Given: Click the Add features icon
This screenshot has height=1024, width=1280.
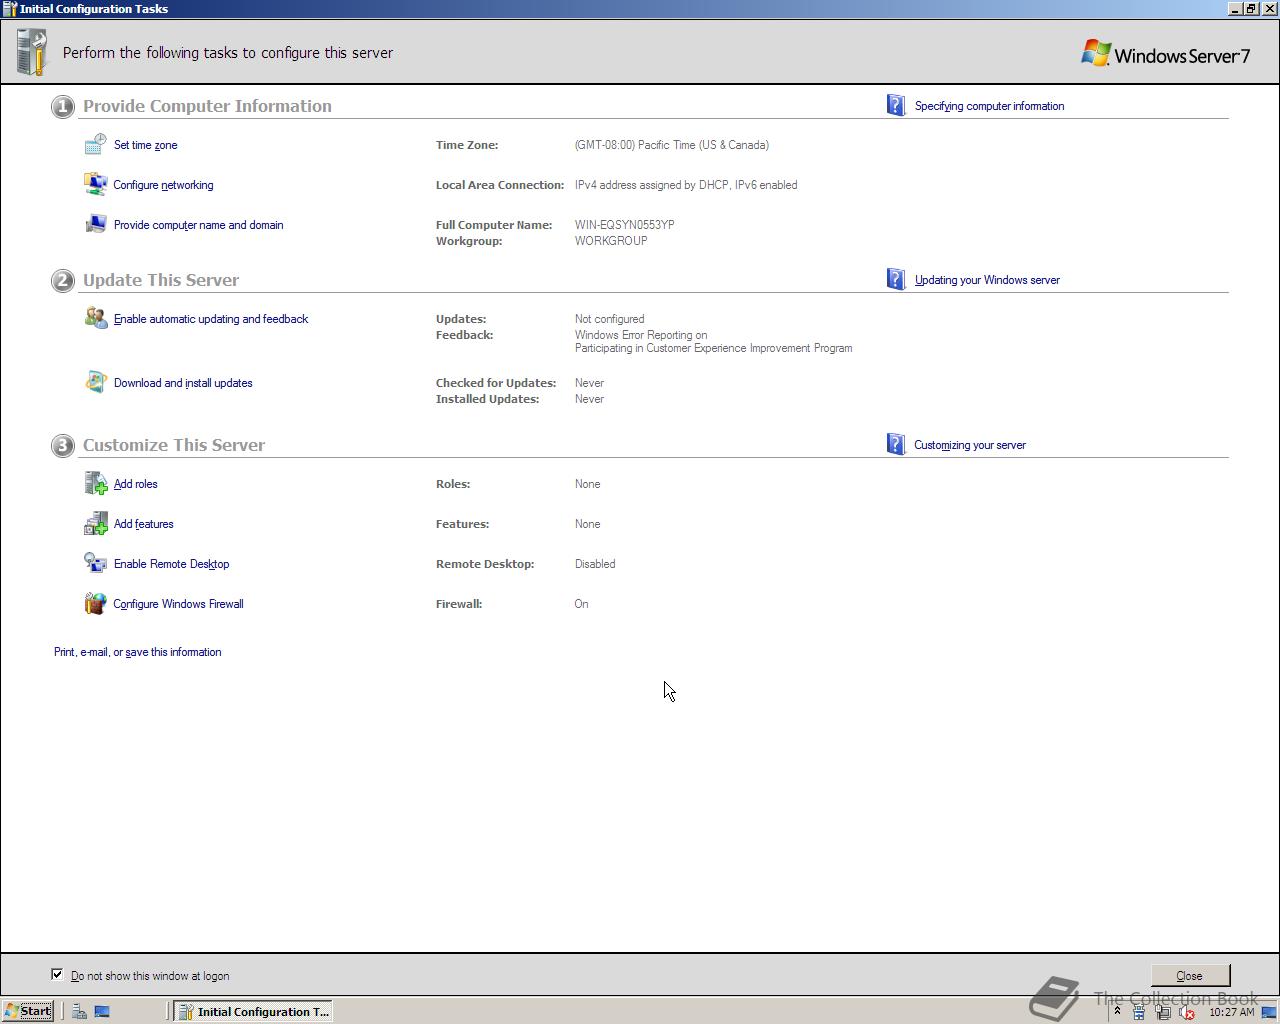Looking at the screenshot, I should coord(95,524).
